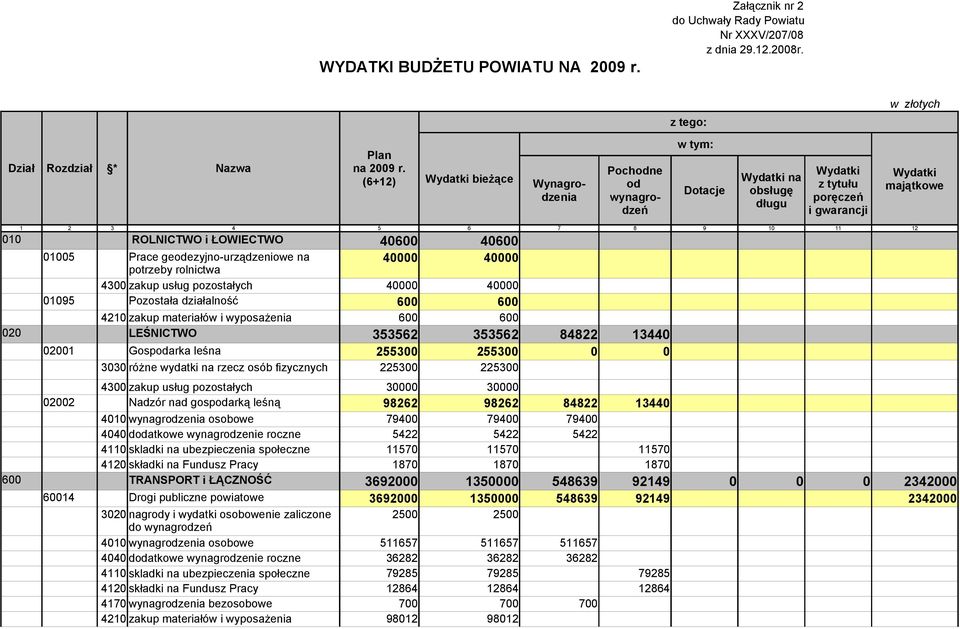This screenshot has height=629, width=960.
Task: Click the 'TRANSPORT i ŁĄCZNOŚĆ' section name
Action: coord(200,480)
